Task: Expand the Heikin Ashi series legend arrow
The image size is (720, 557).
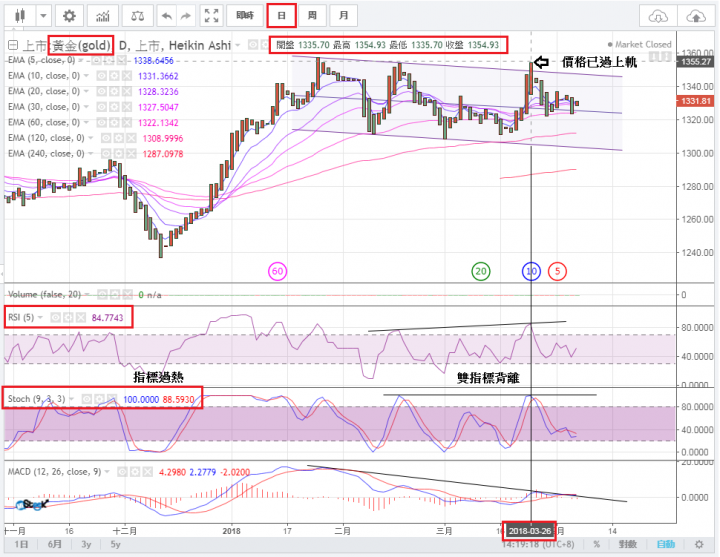Action: 237,45
